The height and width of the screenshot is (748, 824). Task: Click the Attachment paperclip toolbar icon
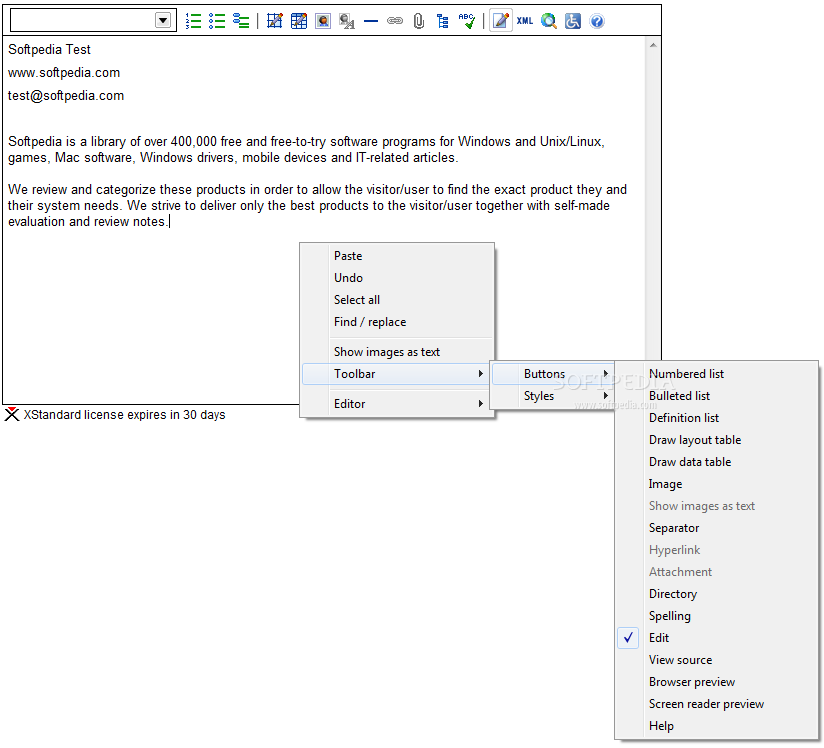click(419, 21)
